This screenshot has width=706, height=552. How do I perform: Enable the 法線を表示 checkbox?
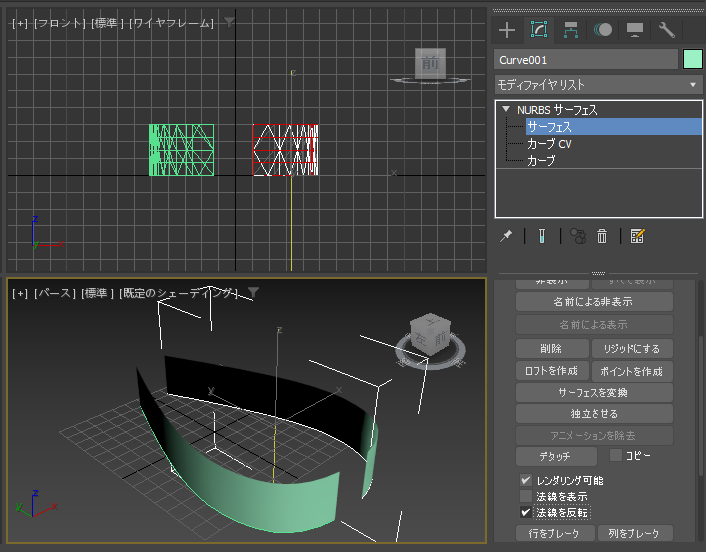[526, 496]
